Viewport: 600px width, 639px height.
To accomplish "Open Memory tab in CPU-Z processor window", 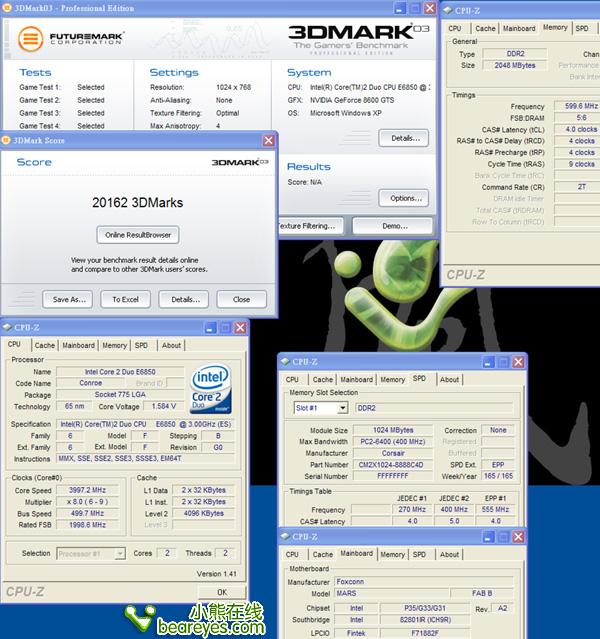I will (115, 345).
